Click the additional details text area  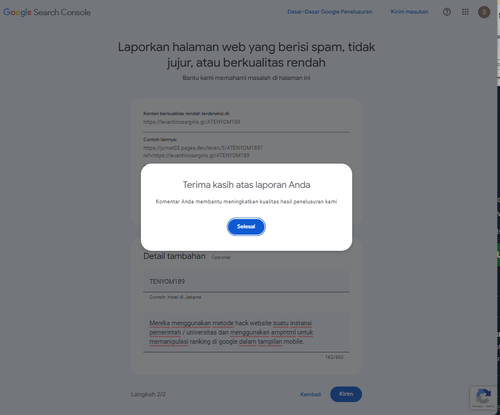pos(246,332)
